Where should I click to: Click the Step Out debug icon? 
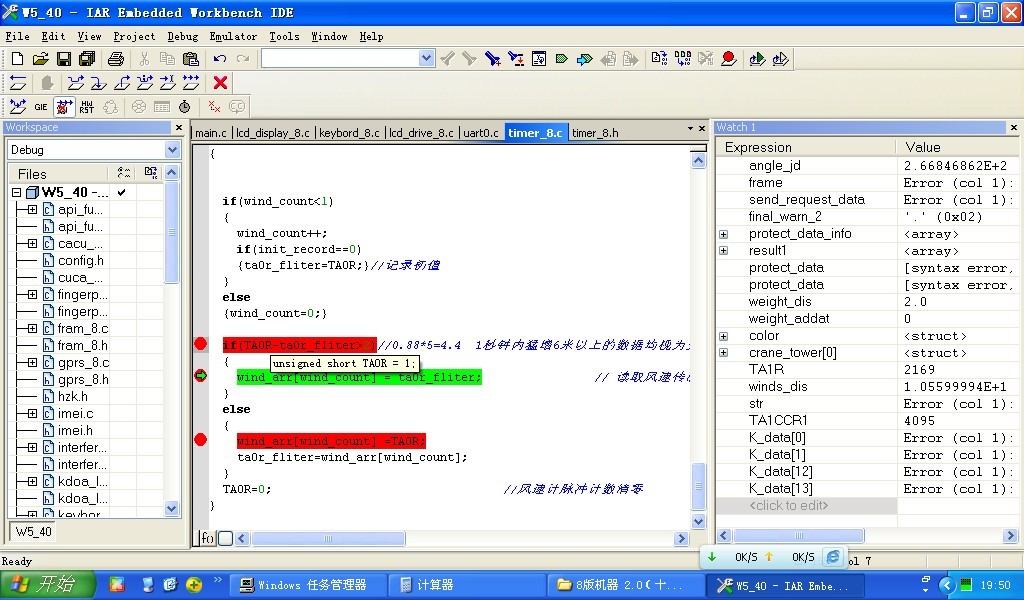click(x=122, y=83)
